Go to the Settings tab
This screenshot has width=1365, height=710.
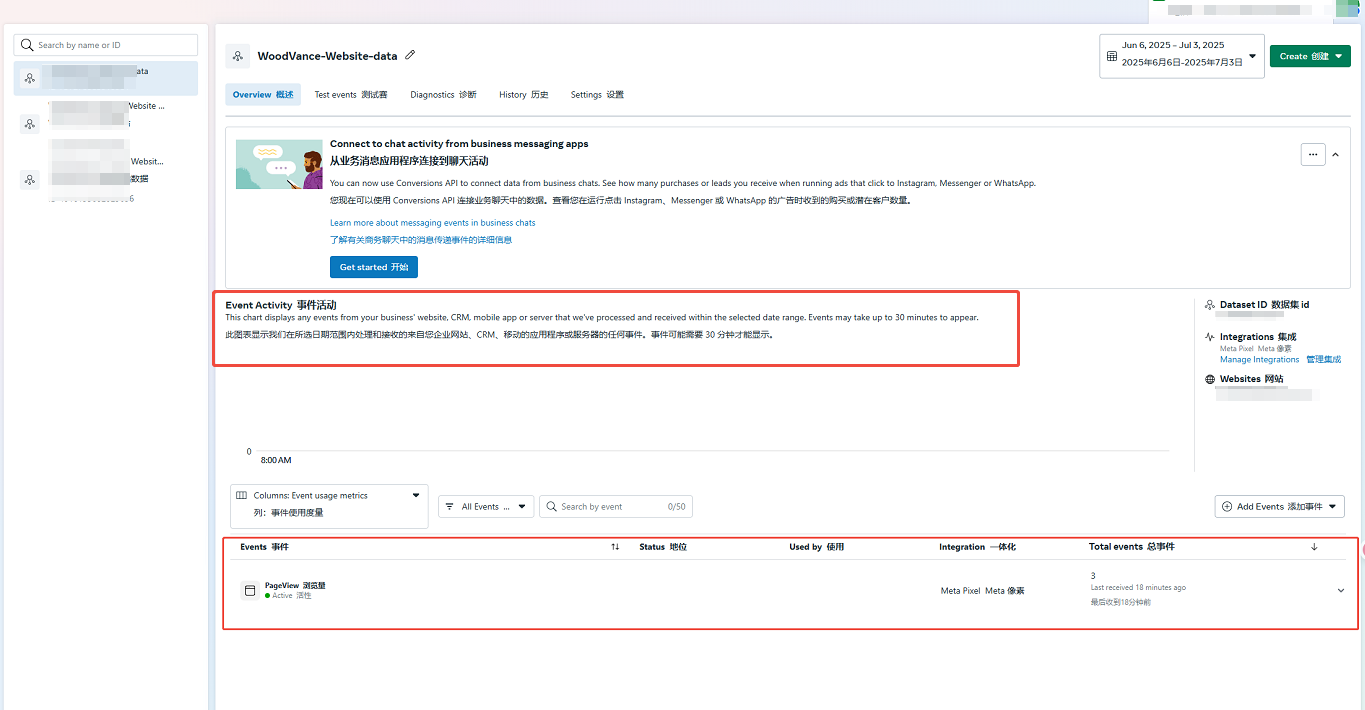(x=596, y=95)
